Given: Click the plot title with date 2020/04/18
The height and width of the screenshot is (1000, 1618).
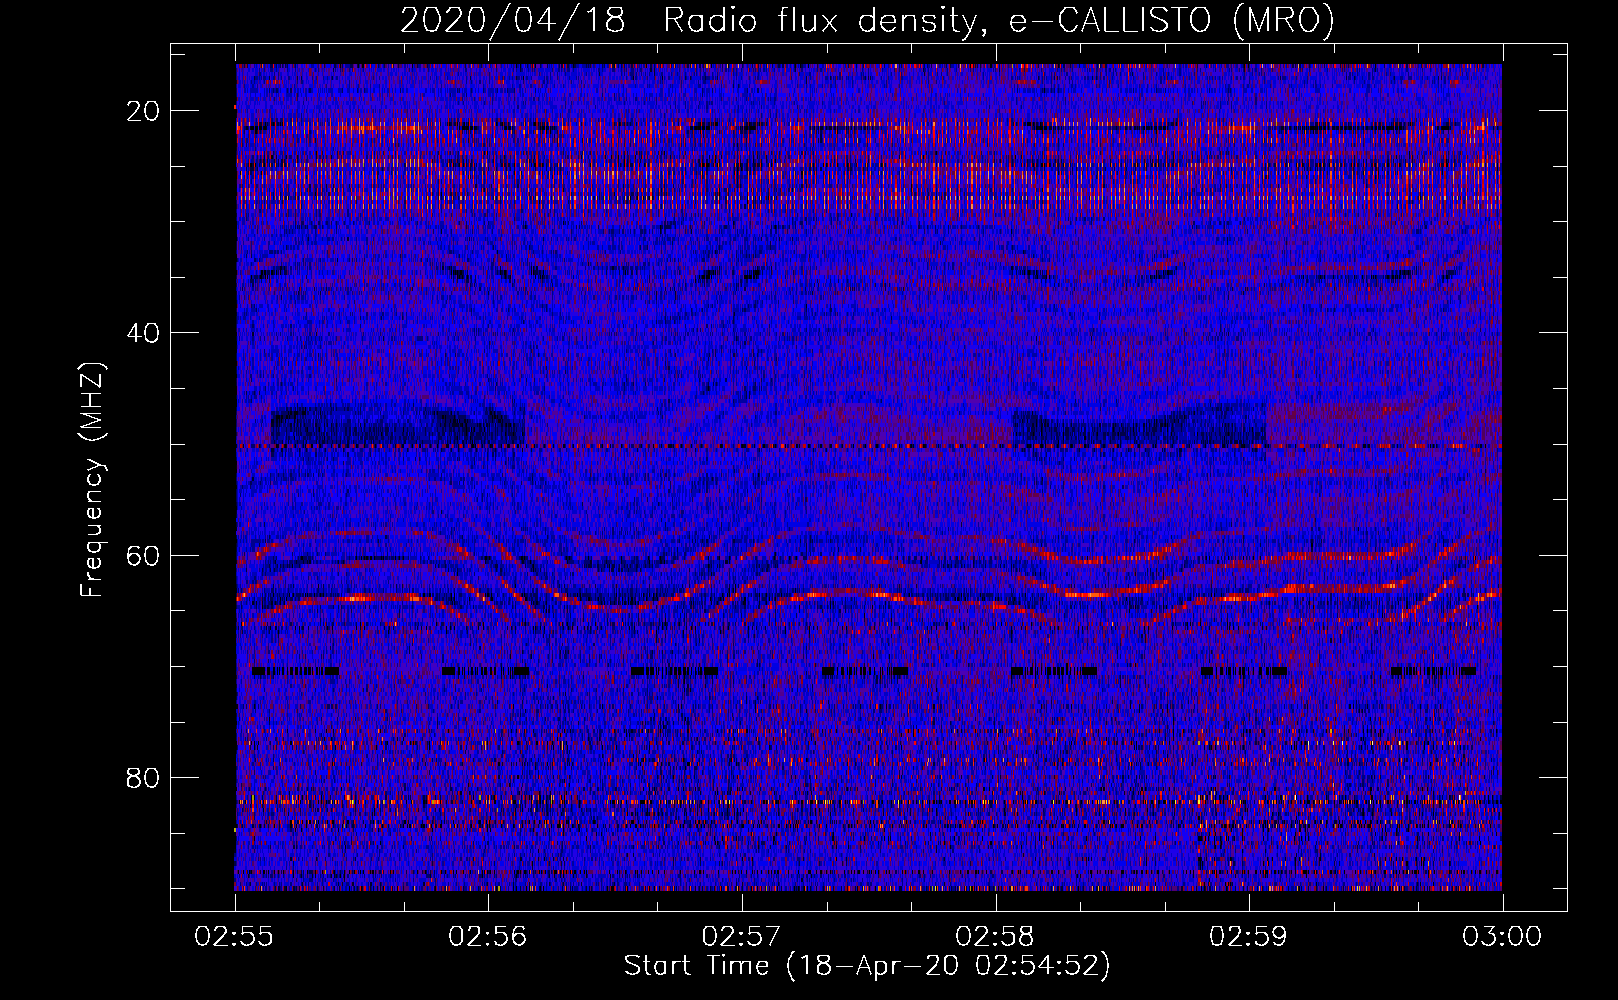Looking at the screenshot, I should coord(867,20).
